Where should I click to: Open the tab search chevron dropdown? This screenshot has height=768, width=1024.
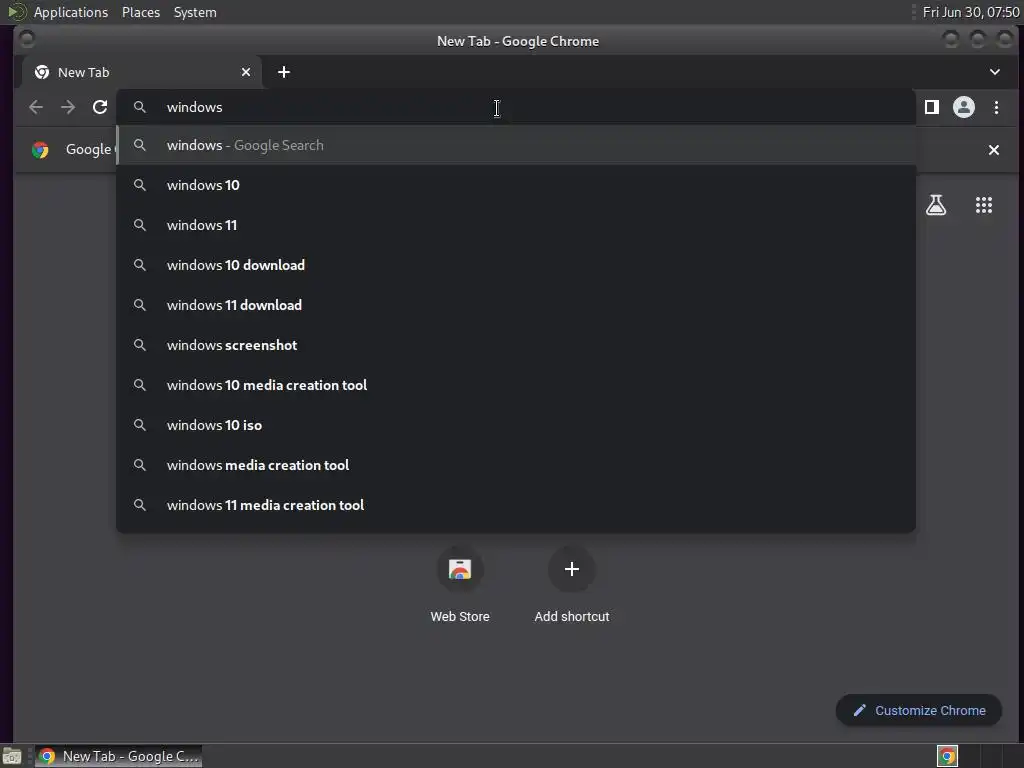[995, 72]
